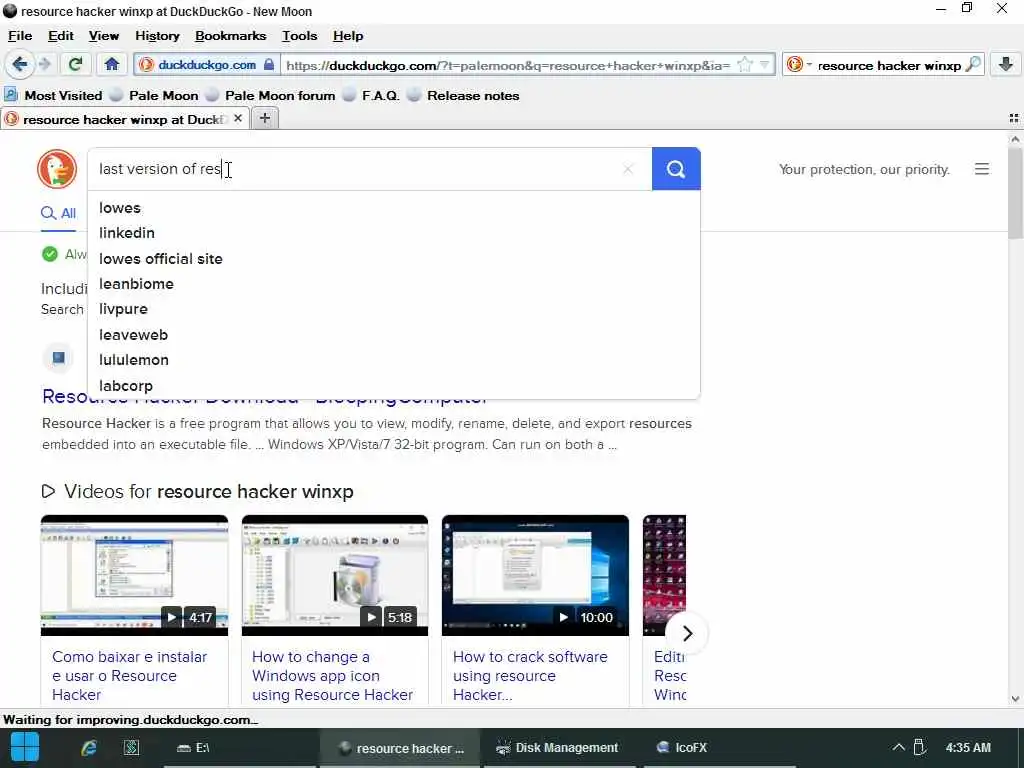Open the Tools menu

pos(300,36)
